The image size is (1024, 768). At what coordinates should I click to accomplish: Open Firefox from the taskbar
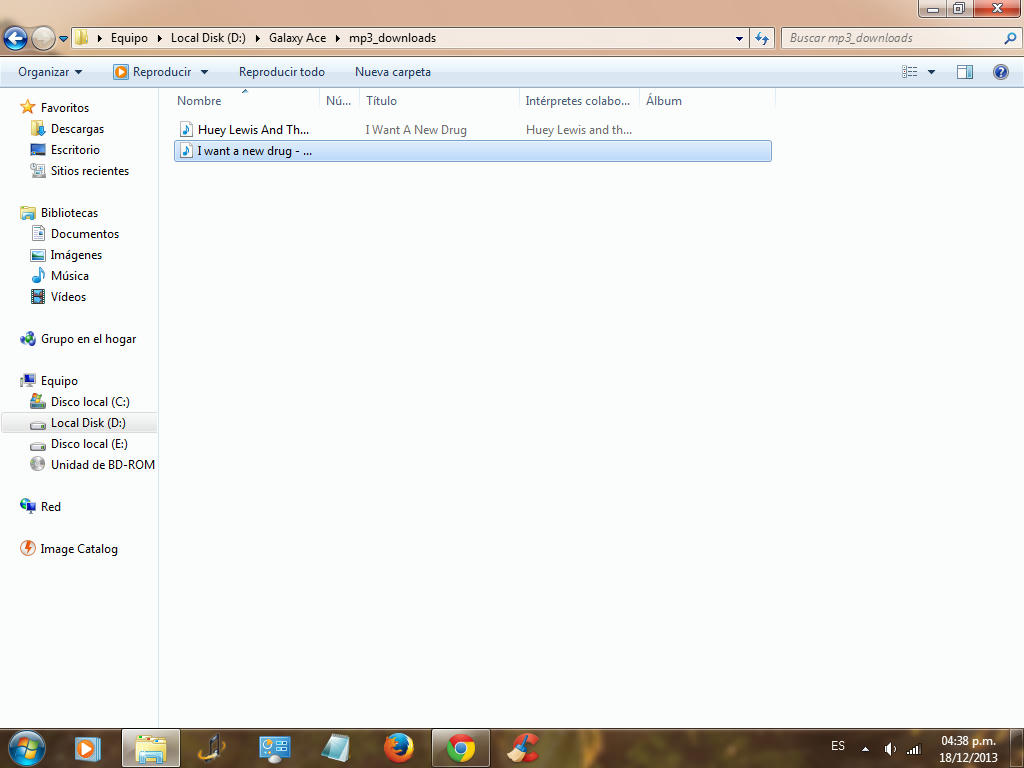(x=399, y=748)
